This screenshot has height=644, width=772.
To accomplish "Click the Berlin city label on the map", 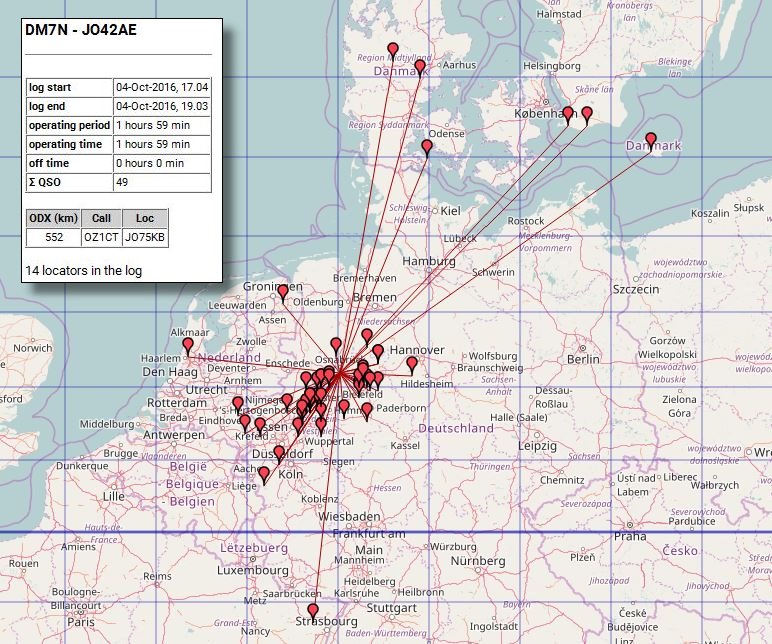I will tap(582, 359).
